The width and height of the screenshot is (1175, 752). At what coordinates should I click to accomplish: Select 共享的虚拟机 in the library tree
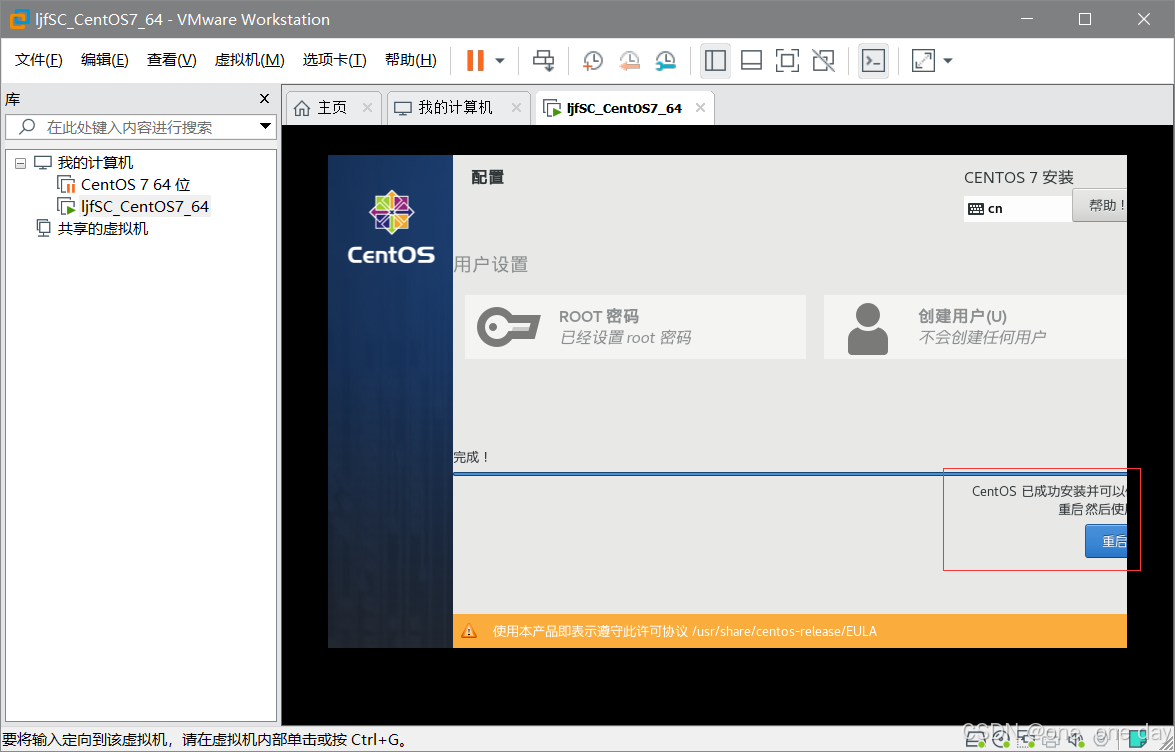click(103, 228)
